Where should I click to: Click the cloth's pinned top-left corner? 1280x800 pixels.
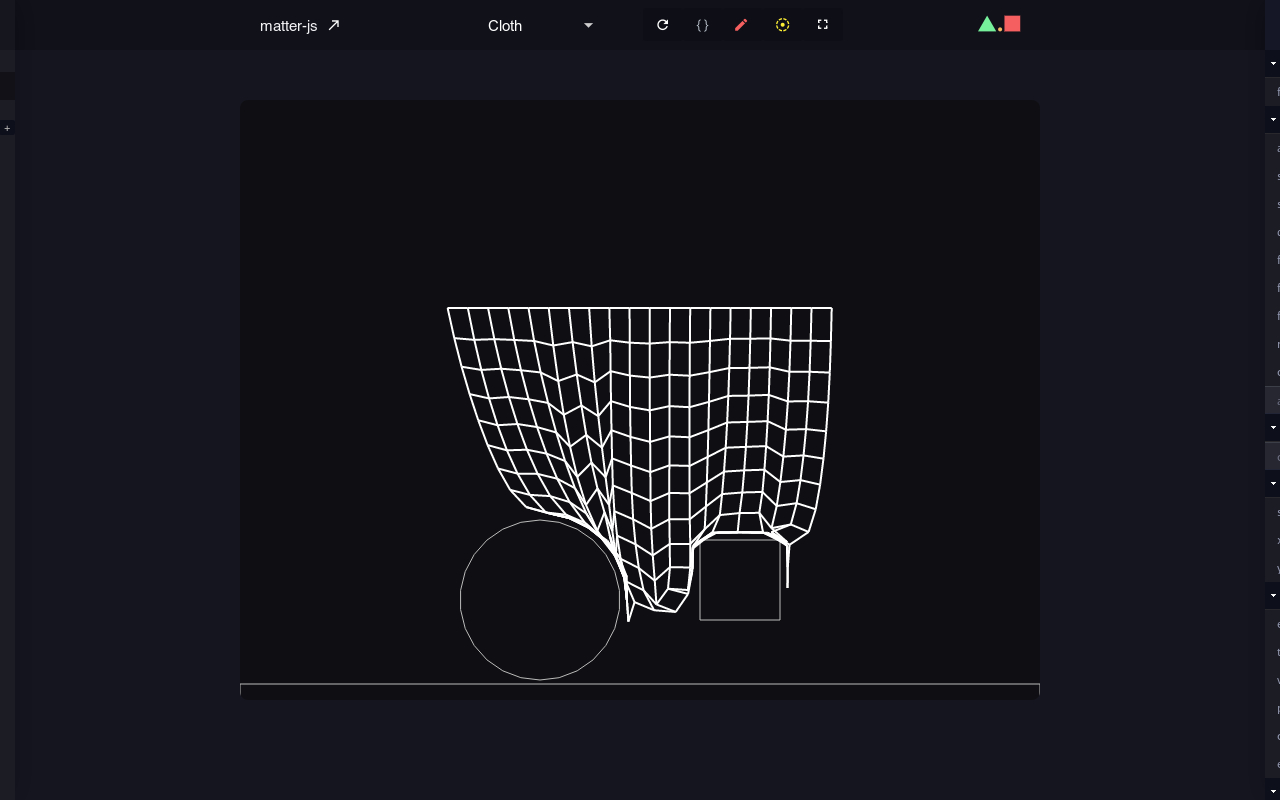coord(448,308)
